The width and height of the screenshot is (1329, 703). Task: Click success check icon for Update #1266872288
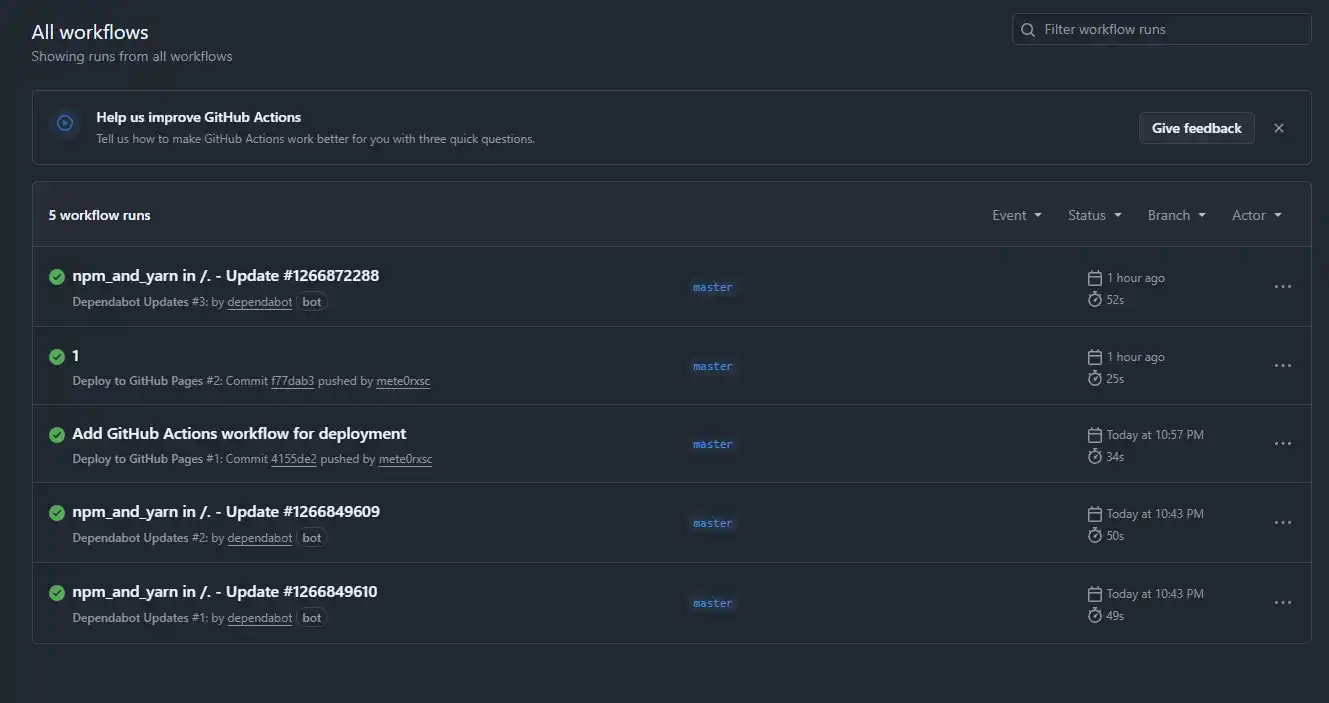pyautogui.click(x=57, y=277)
